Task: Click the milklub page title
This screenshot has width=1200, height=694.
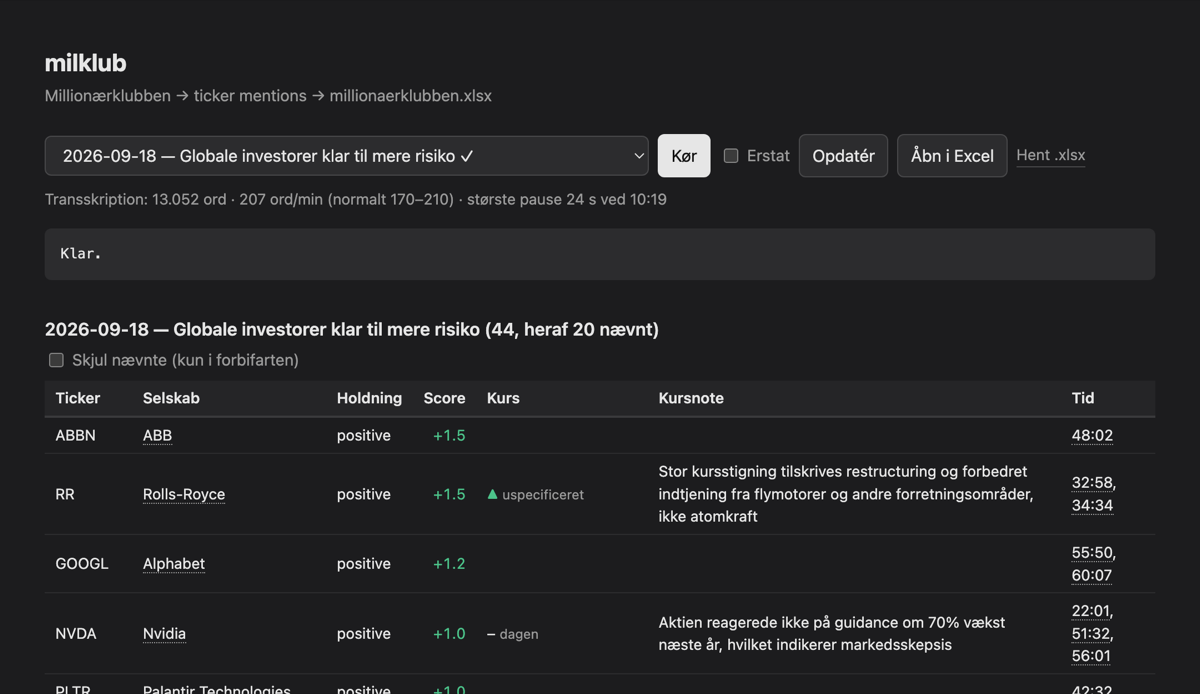Action: [85, 63]
